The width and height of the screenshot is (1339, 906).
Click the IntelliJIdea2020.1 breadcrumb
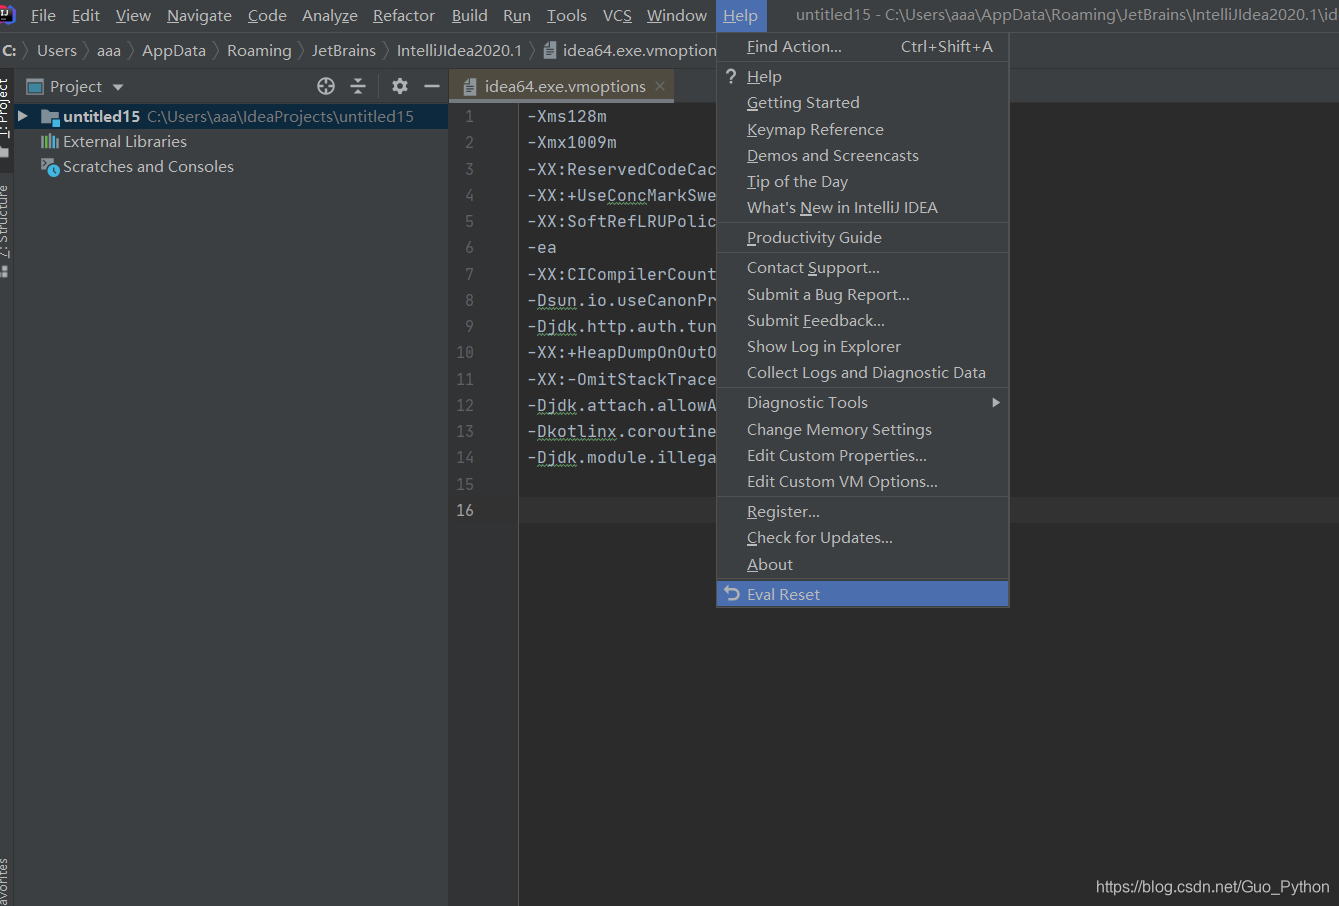(x=459, y=50)
